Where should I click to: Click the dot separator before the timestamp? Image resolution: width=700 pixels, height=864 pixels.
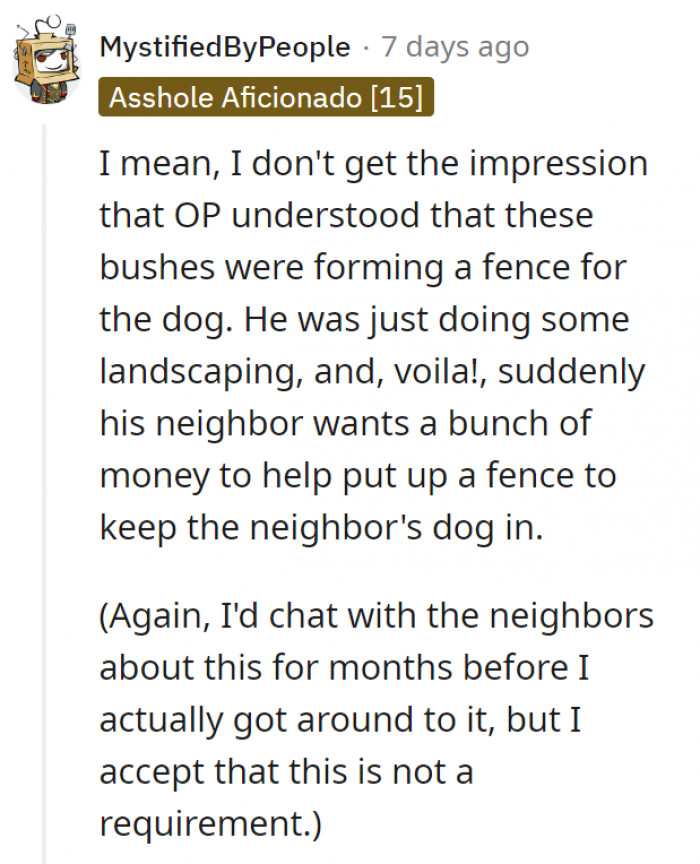click(366, 47)
